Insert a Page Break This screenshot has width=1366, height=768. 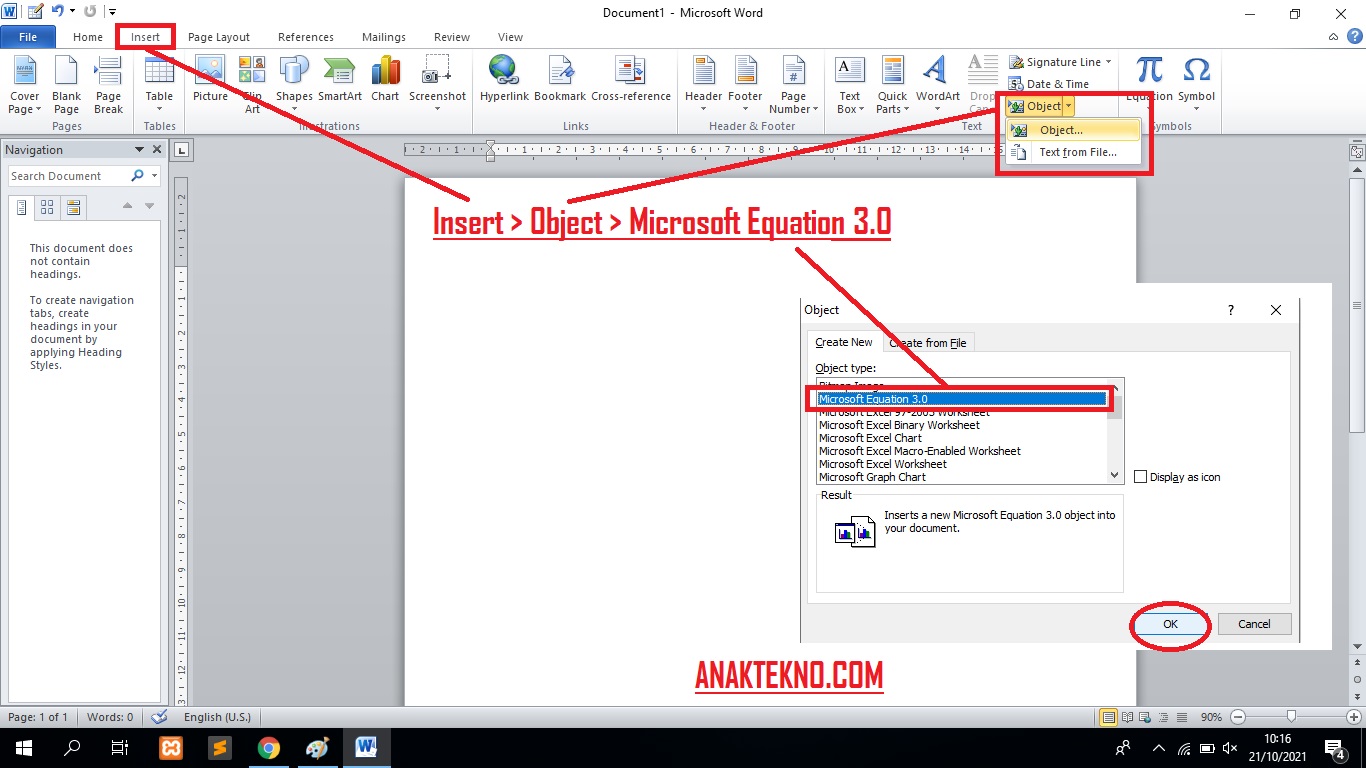[x=108, y=85]
